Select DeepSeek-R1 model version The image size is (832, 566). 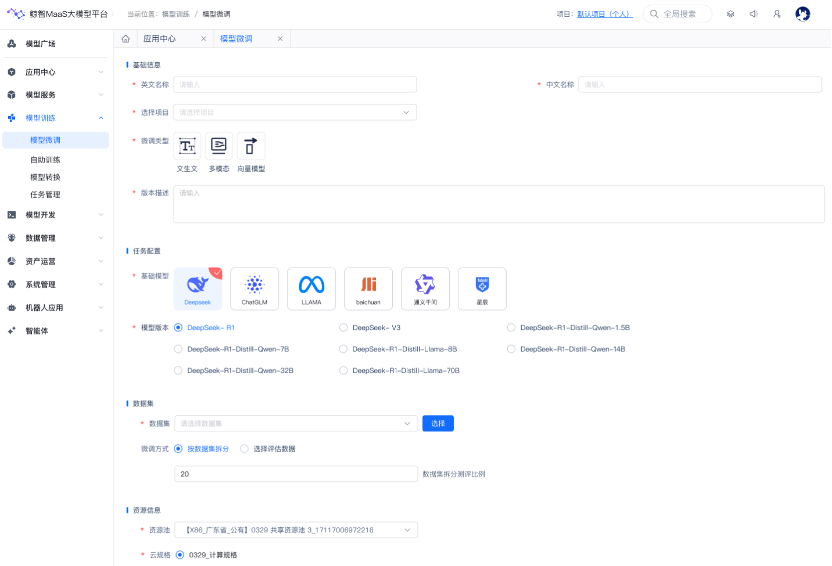pos(178,328)
